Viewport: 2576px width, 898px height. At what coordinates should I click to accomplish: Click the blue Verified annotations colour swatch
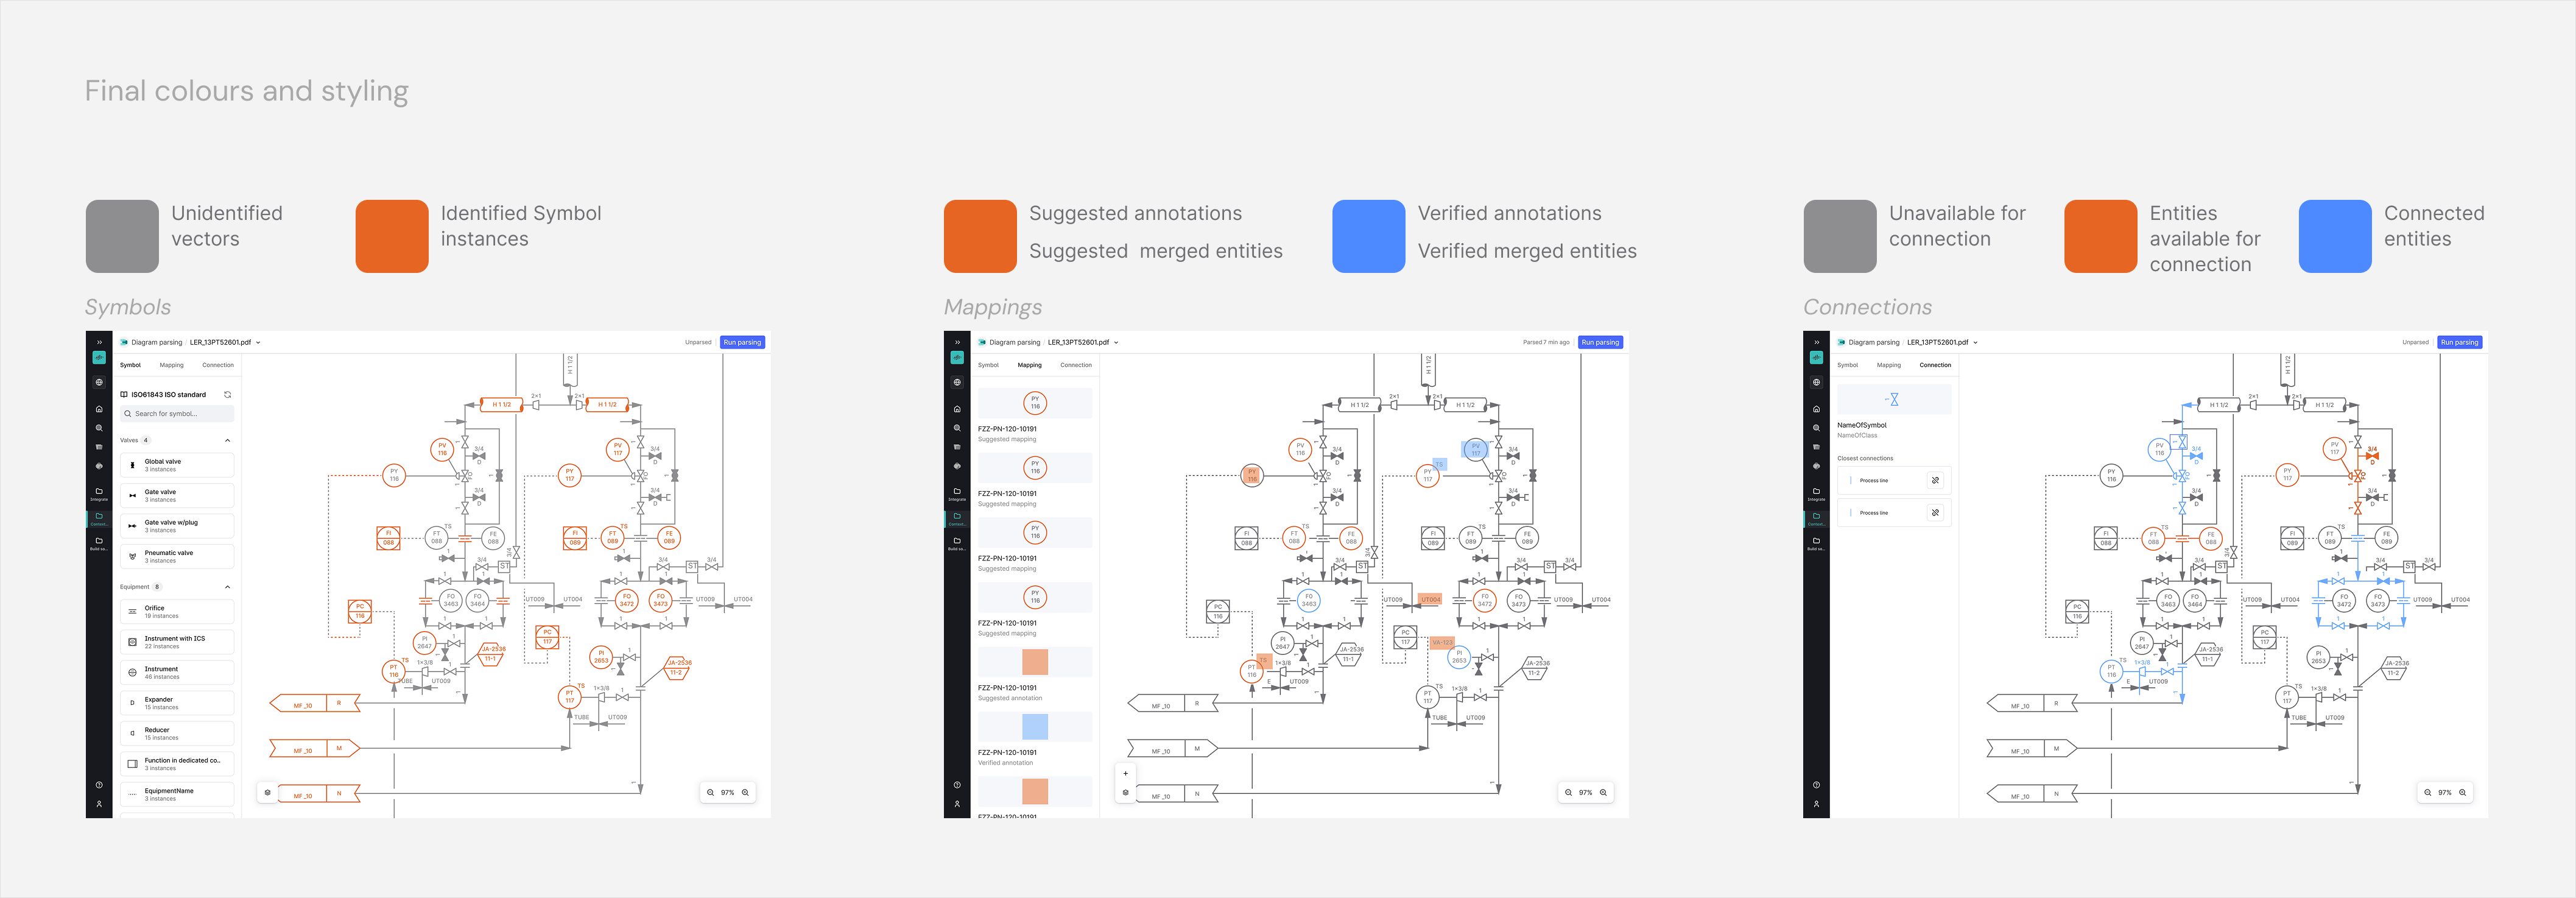[x=1368, y=236]
